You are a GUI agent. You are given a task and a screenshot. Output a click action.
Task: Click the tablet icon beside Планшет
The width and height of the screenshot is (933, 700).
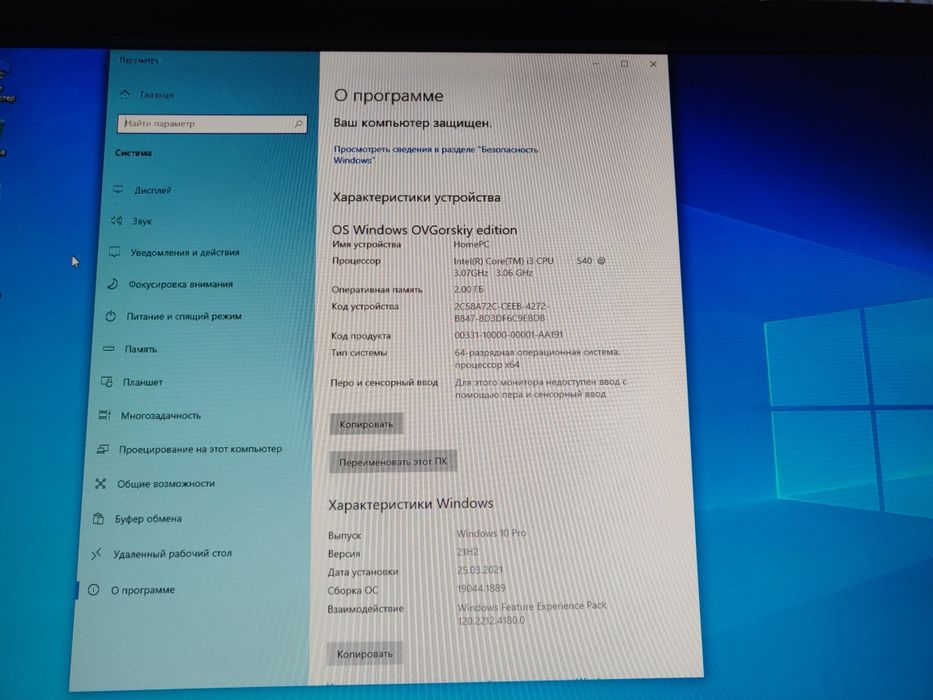coord(107,382)
